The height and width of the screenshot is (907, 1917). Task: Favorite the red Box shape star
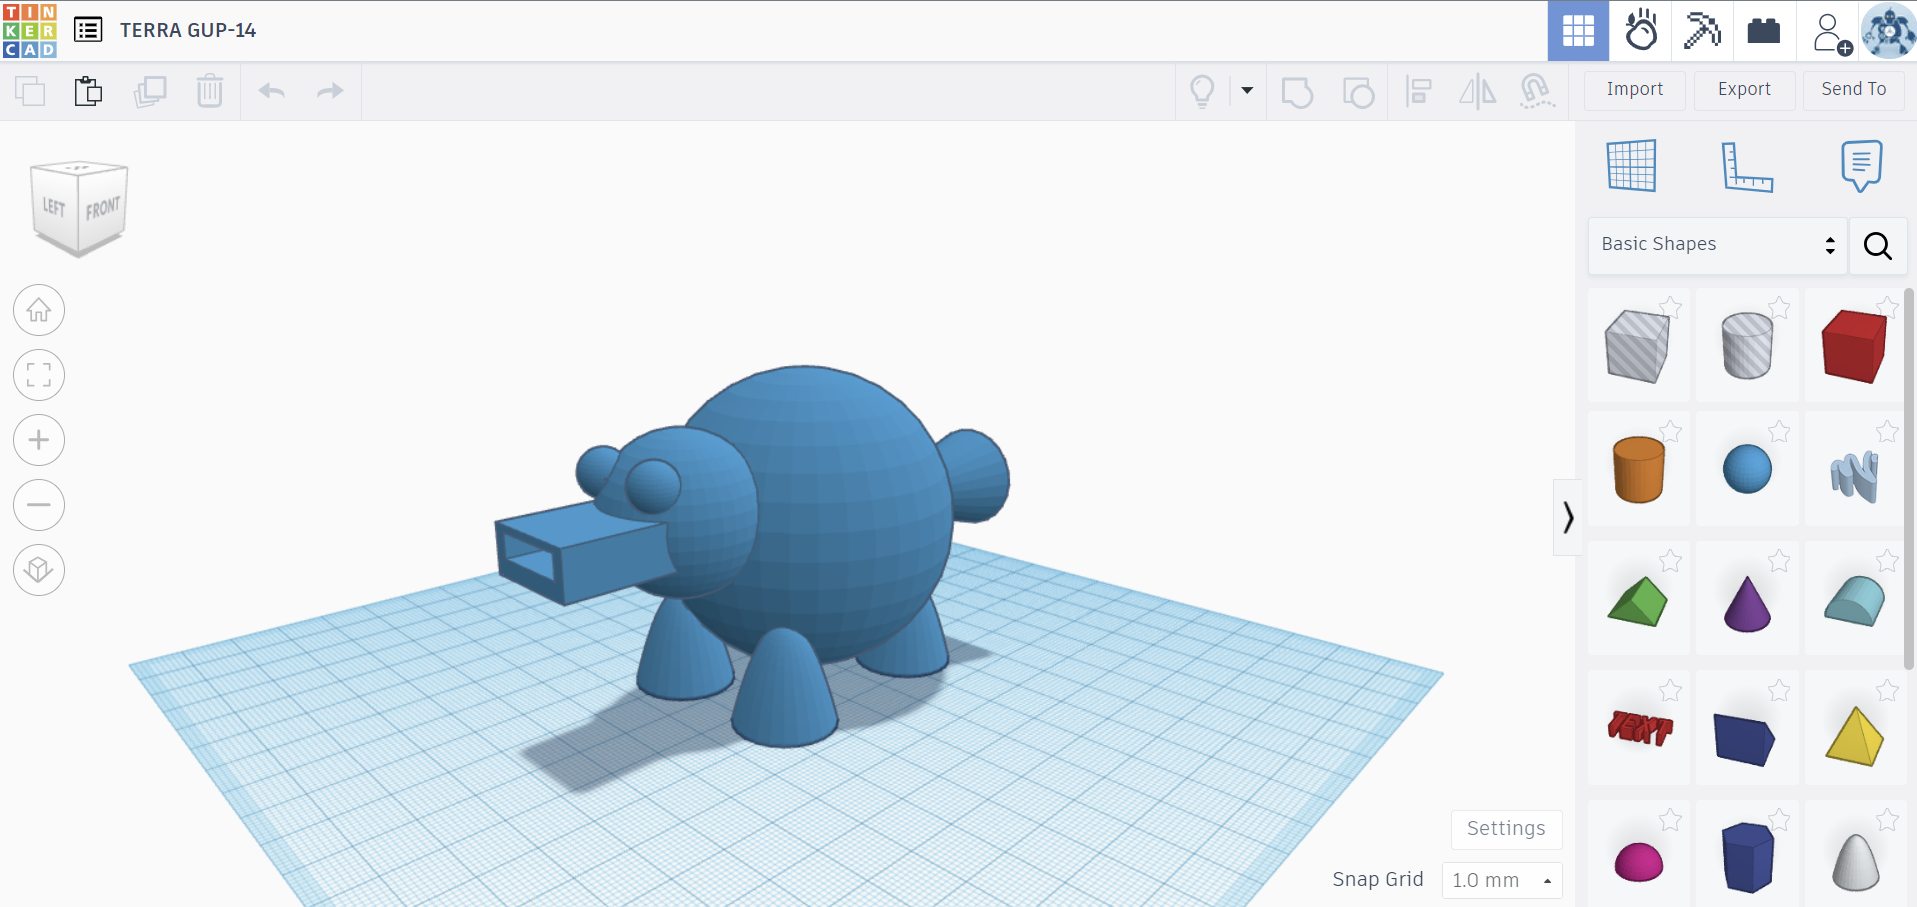(1886, 307)
